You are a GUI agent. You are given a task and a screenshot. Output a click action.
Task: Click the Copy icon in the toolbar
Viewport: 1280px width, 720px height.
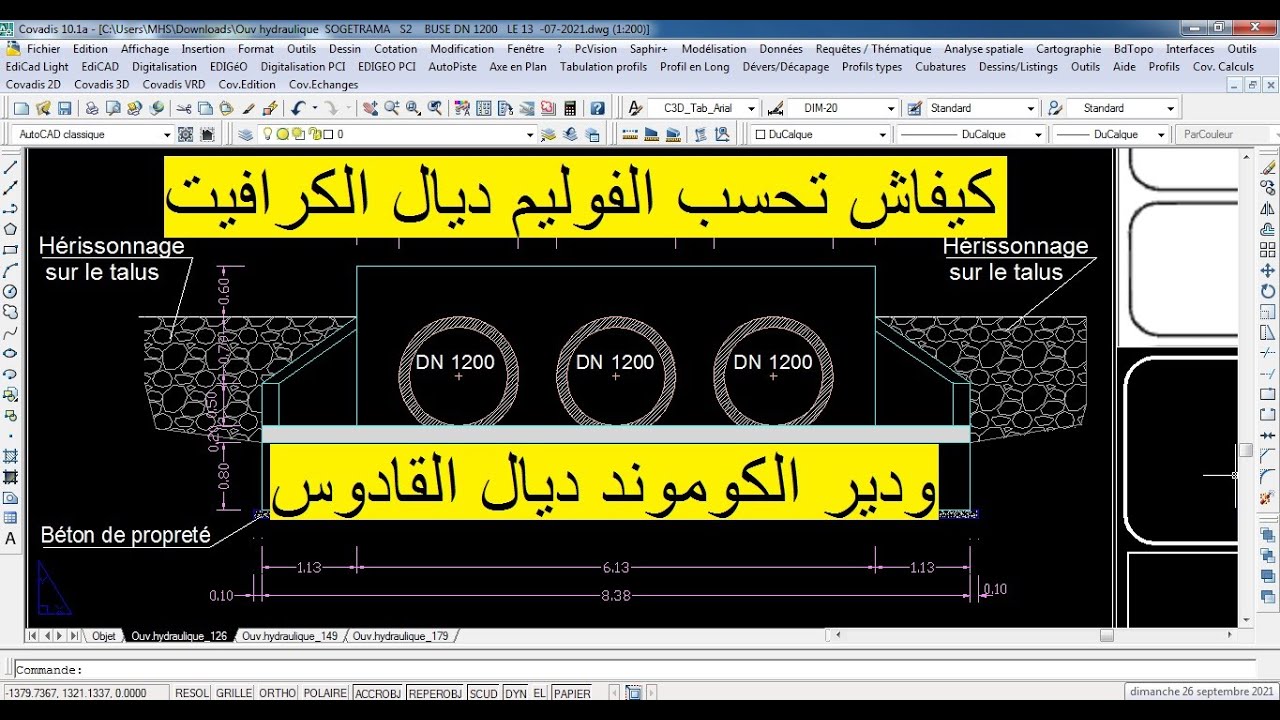[205, 108]
